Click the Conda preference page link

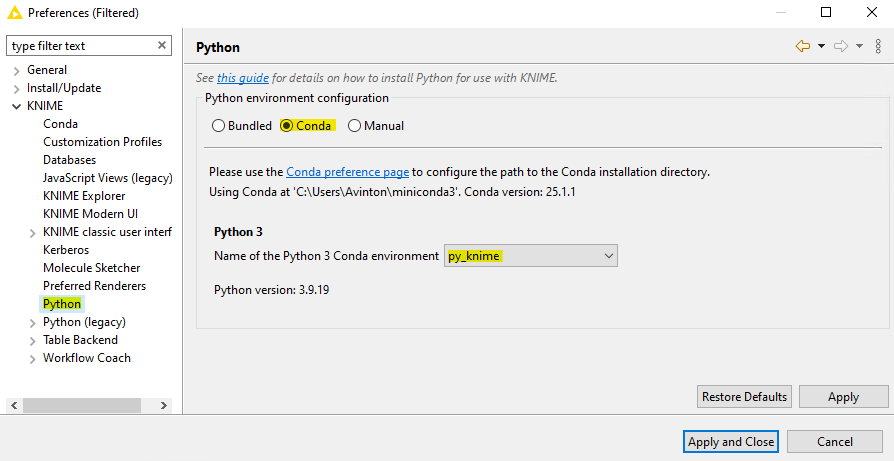pyautogui.click(x=347, y=172)
